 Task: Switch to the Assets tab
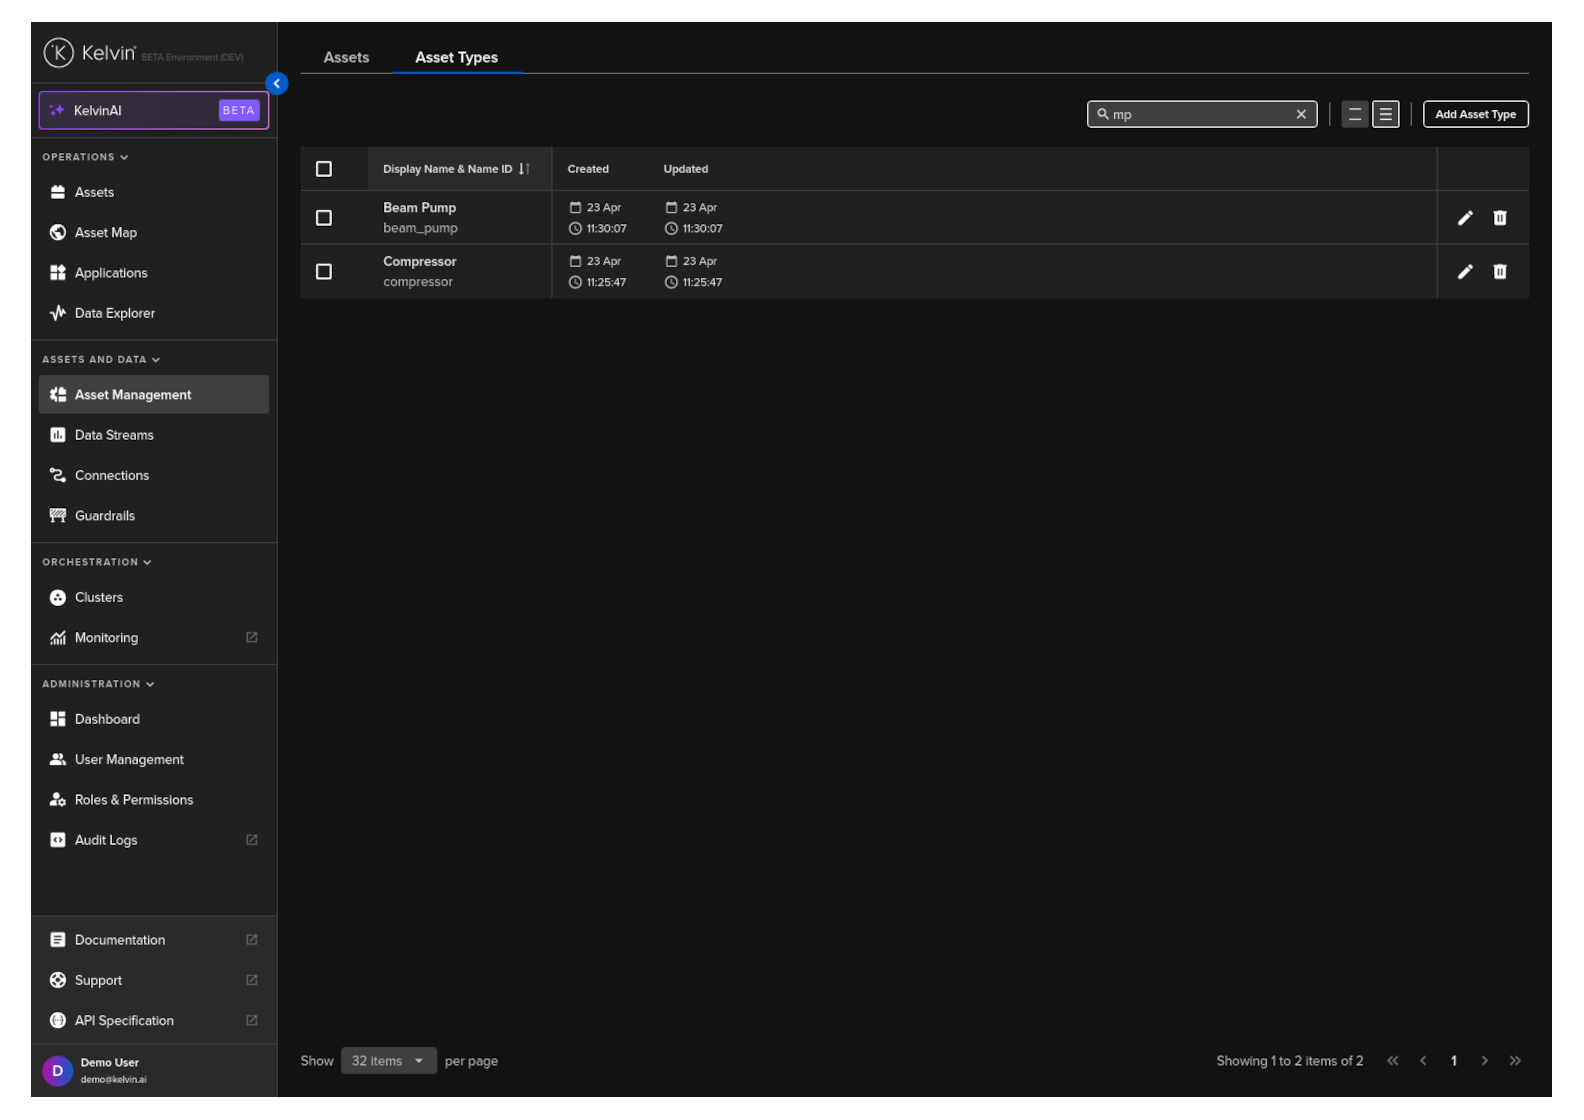(x=346, y=58)
